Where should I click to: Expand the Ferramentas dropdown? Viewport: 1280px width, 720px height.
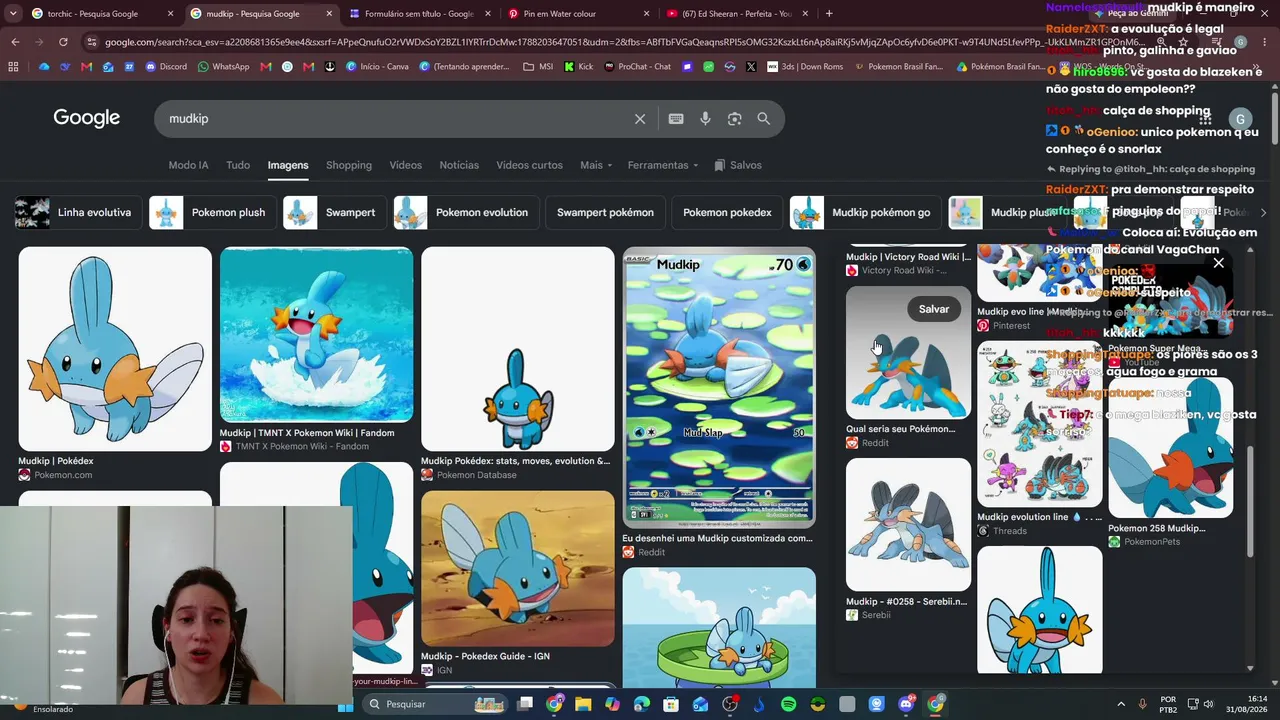(x=664, y=165)
